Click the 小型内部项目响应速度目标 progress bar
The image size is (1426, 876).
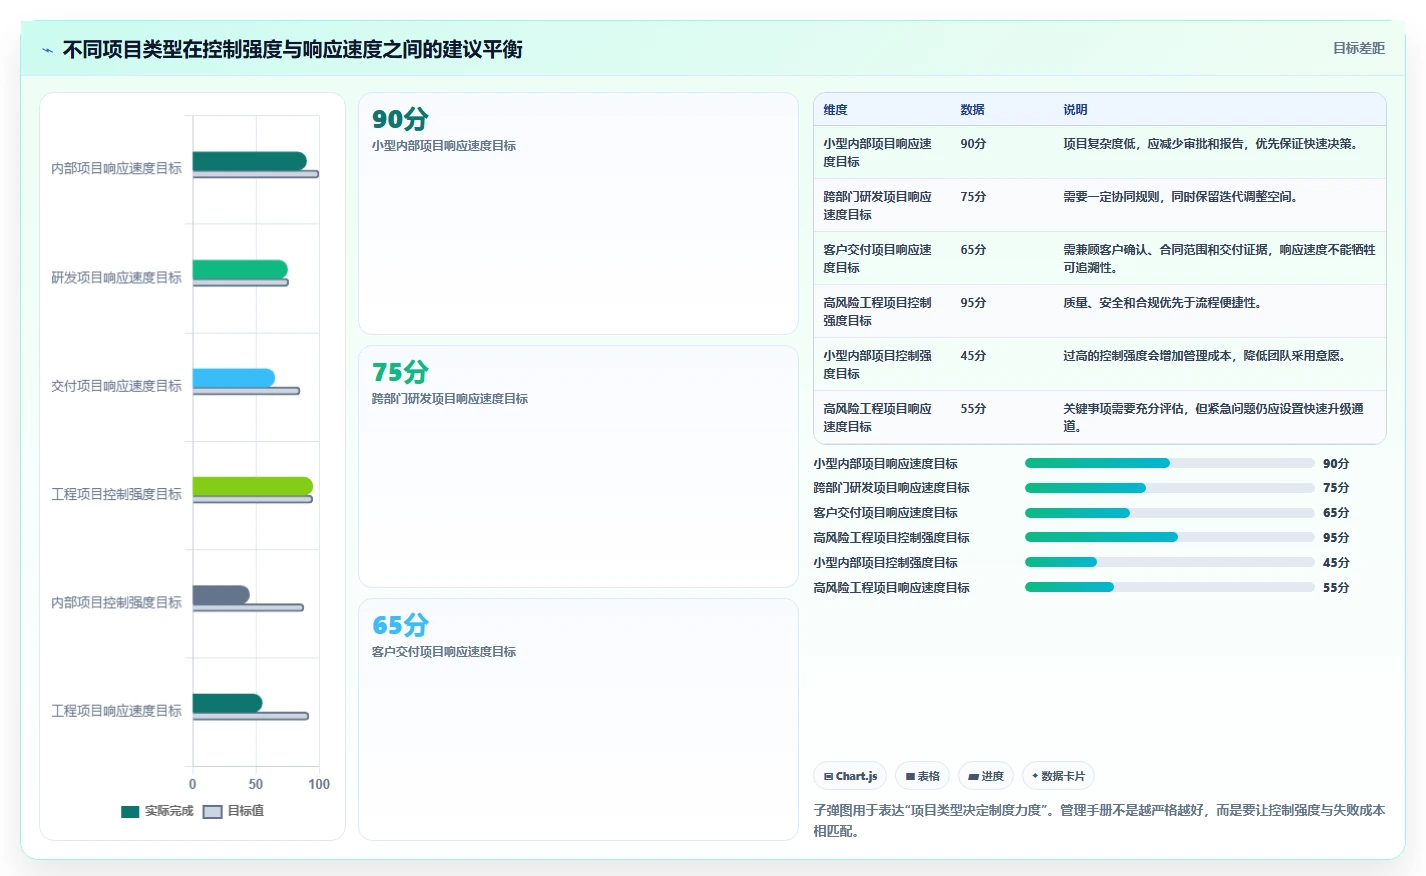(x=1170, y=463)
